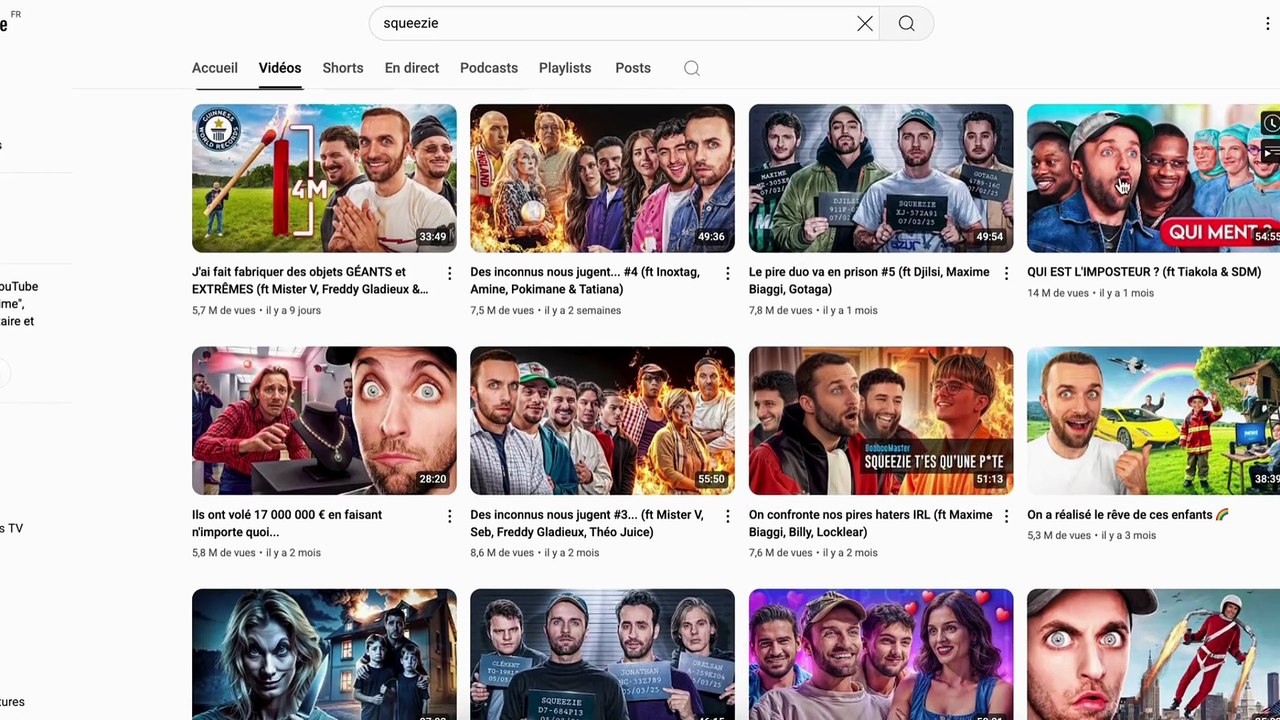The height and width of the screenshot is (720, 1280).
Task: Select the Vidéos tab
Action: (280, 68)
